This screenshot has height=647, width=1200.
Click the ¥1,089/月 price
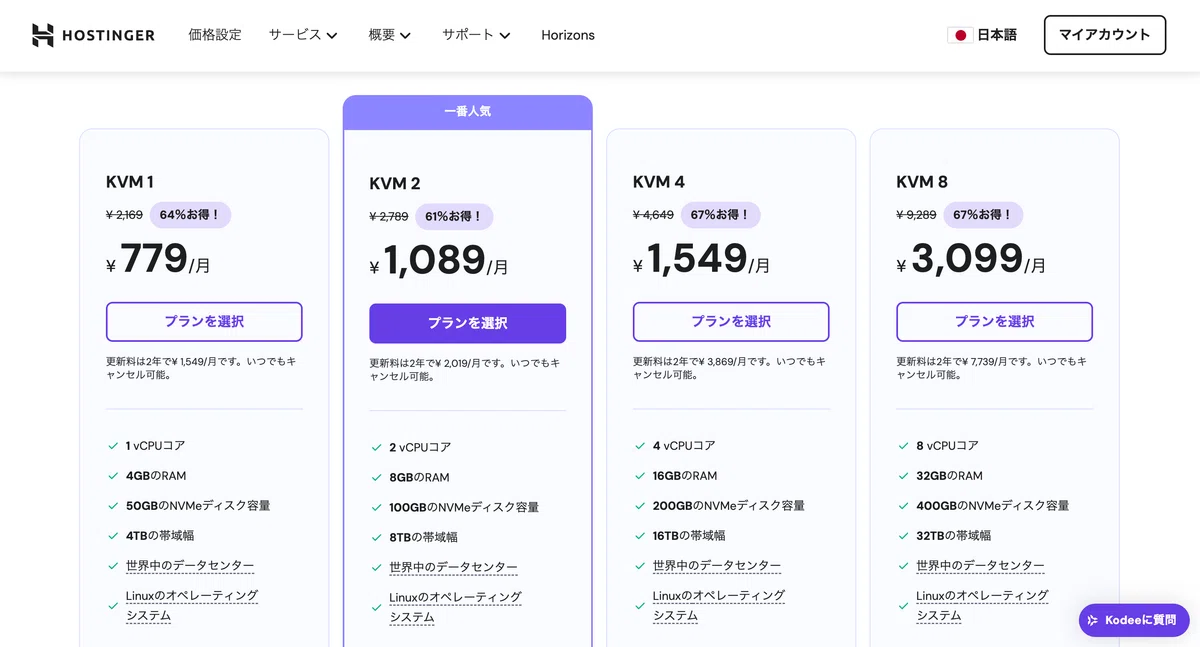coord(439,262)
